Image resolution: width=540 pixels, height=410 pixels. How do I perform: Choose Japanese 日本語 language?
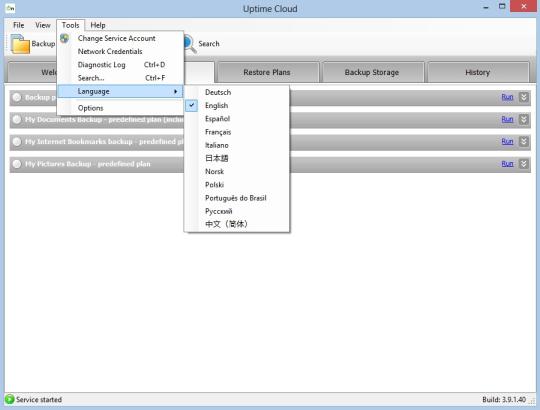[237, 158]
